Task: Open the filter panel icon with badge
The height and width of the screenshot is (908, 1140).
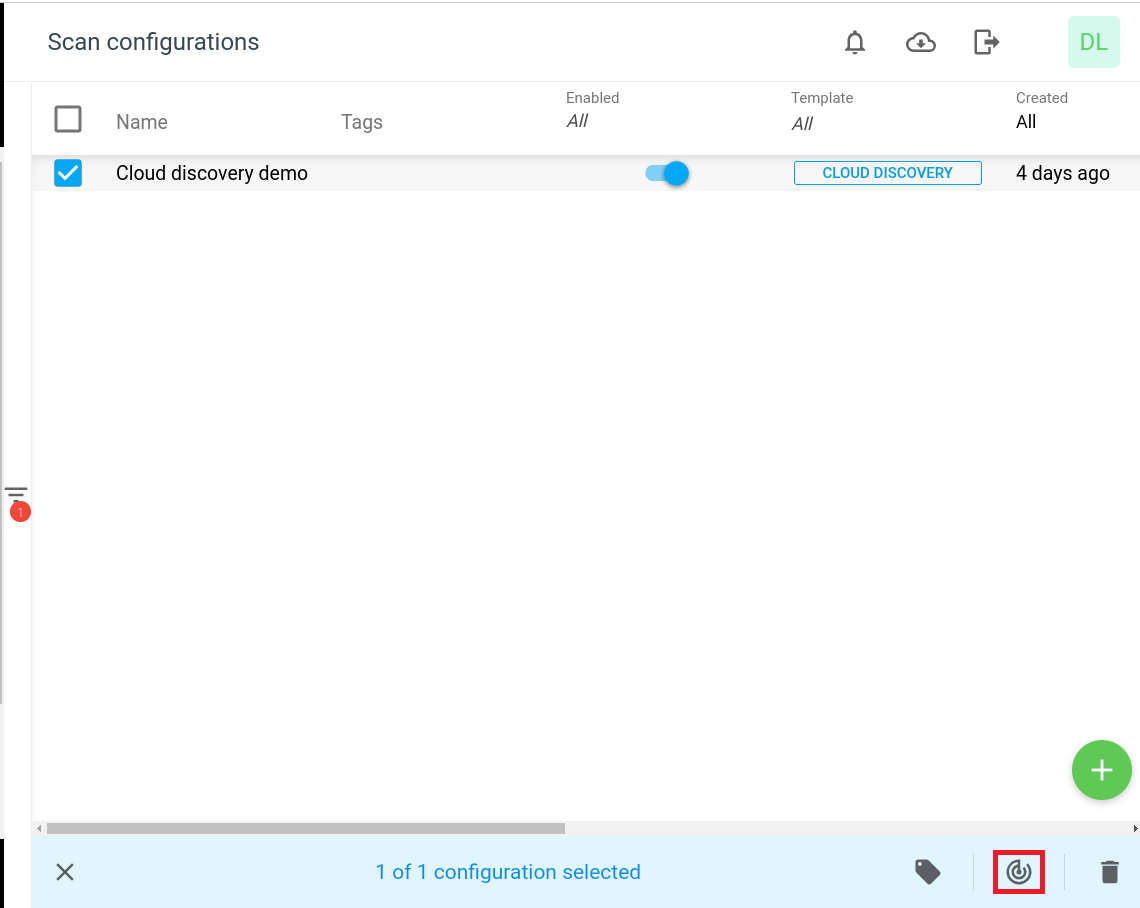Action: [x=16, y=495]
